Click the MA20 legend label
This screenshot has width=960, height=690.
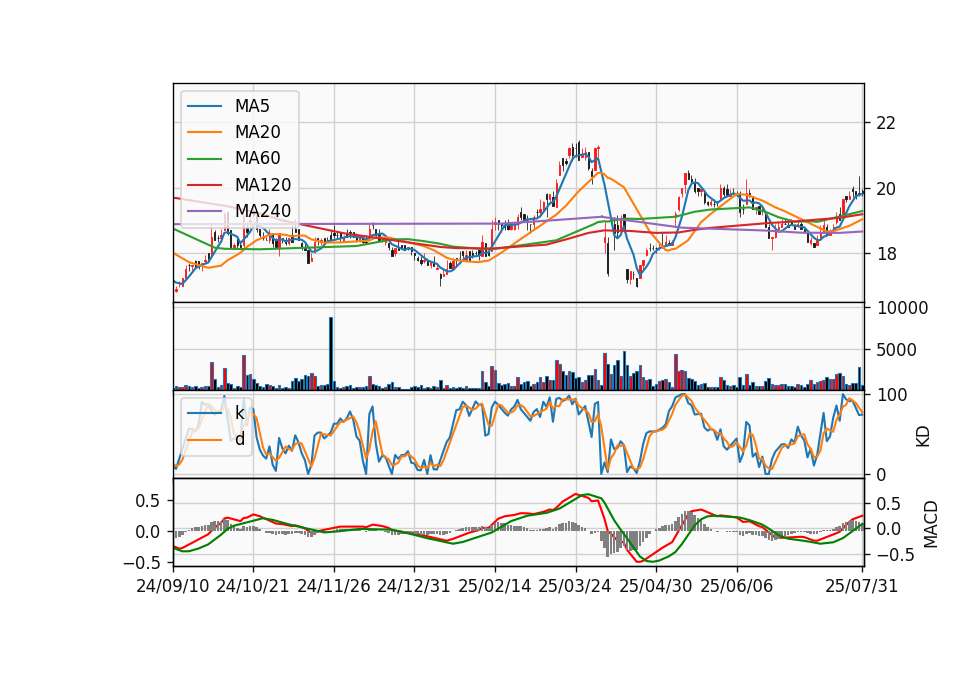pyautogui.click(x=258, y=132)
